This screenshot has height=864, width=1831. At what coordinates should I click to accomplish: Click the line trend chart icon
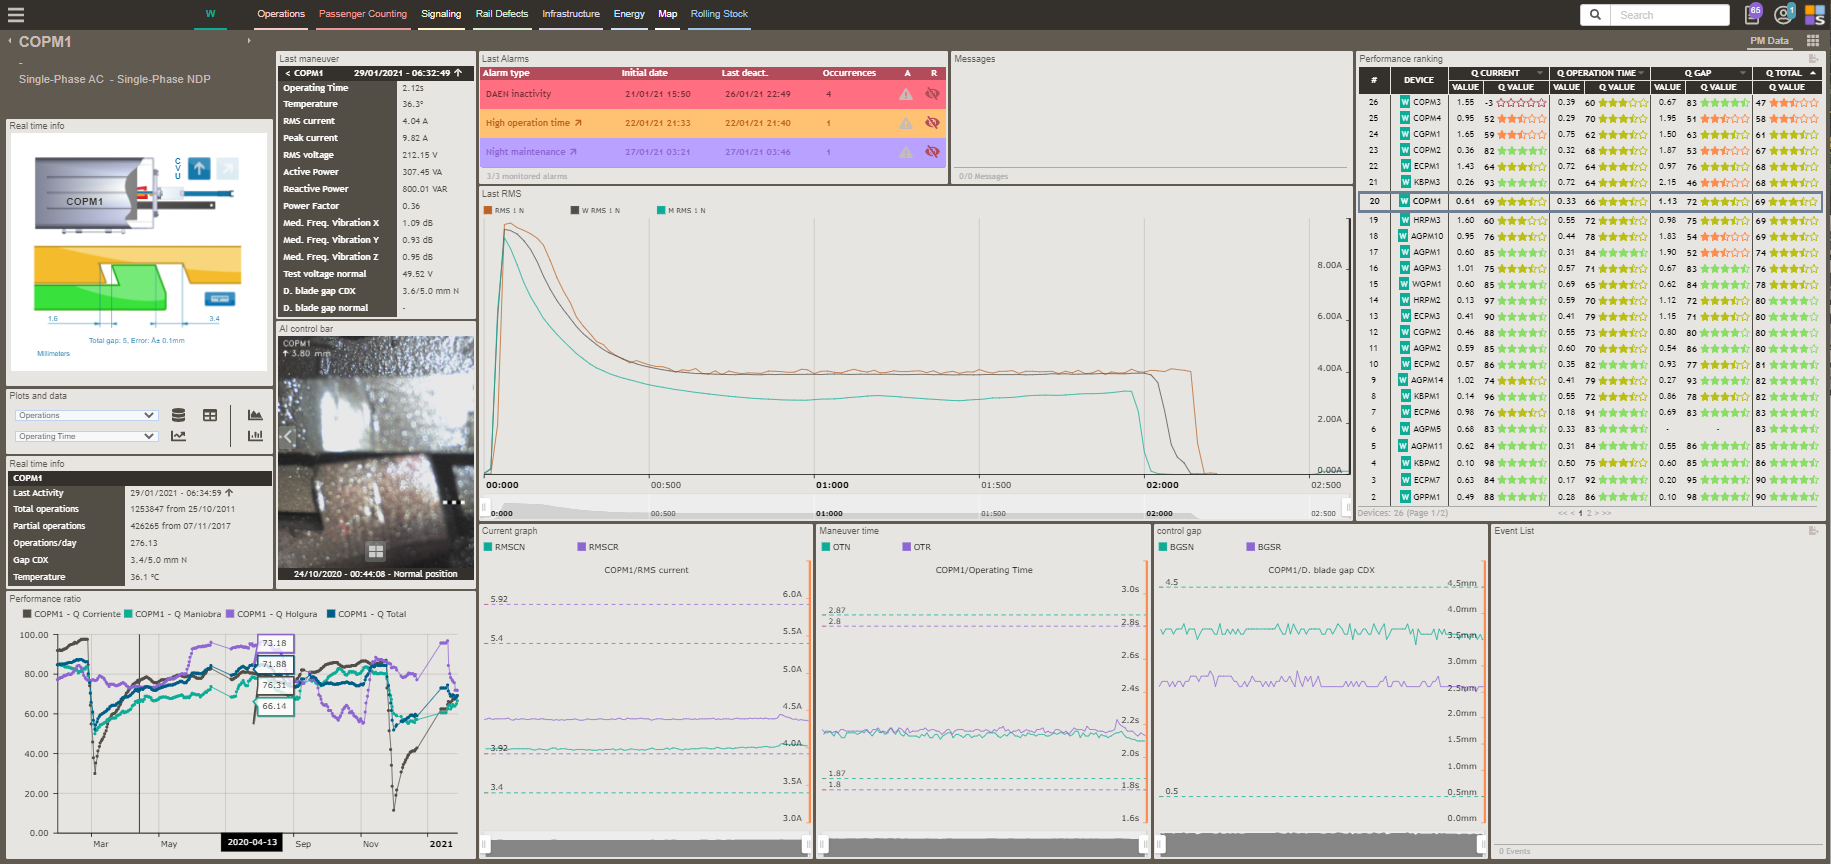point(178,436)
